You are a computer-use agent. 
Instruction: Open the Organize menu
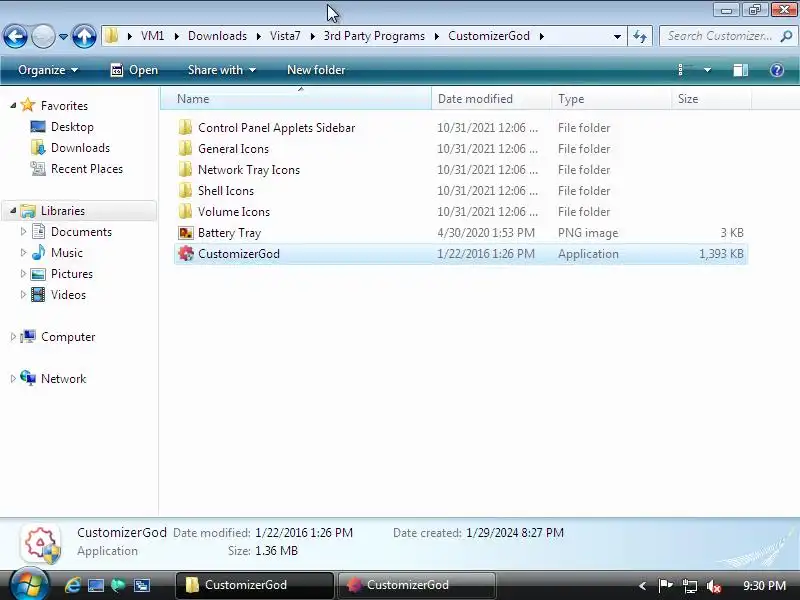pos(48,70)
